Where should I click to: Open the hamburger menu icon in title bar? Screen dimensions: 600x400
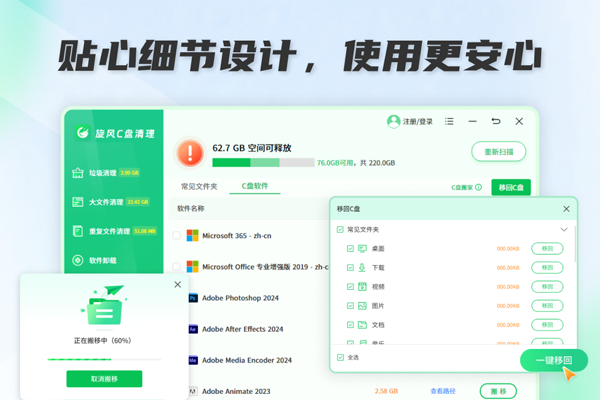pyautogui.click(x=449, y=121)
